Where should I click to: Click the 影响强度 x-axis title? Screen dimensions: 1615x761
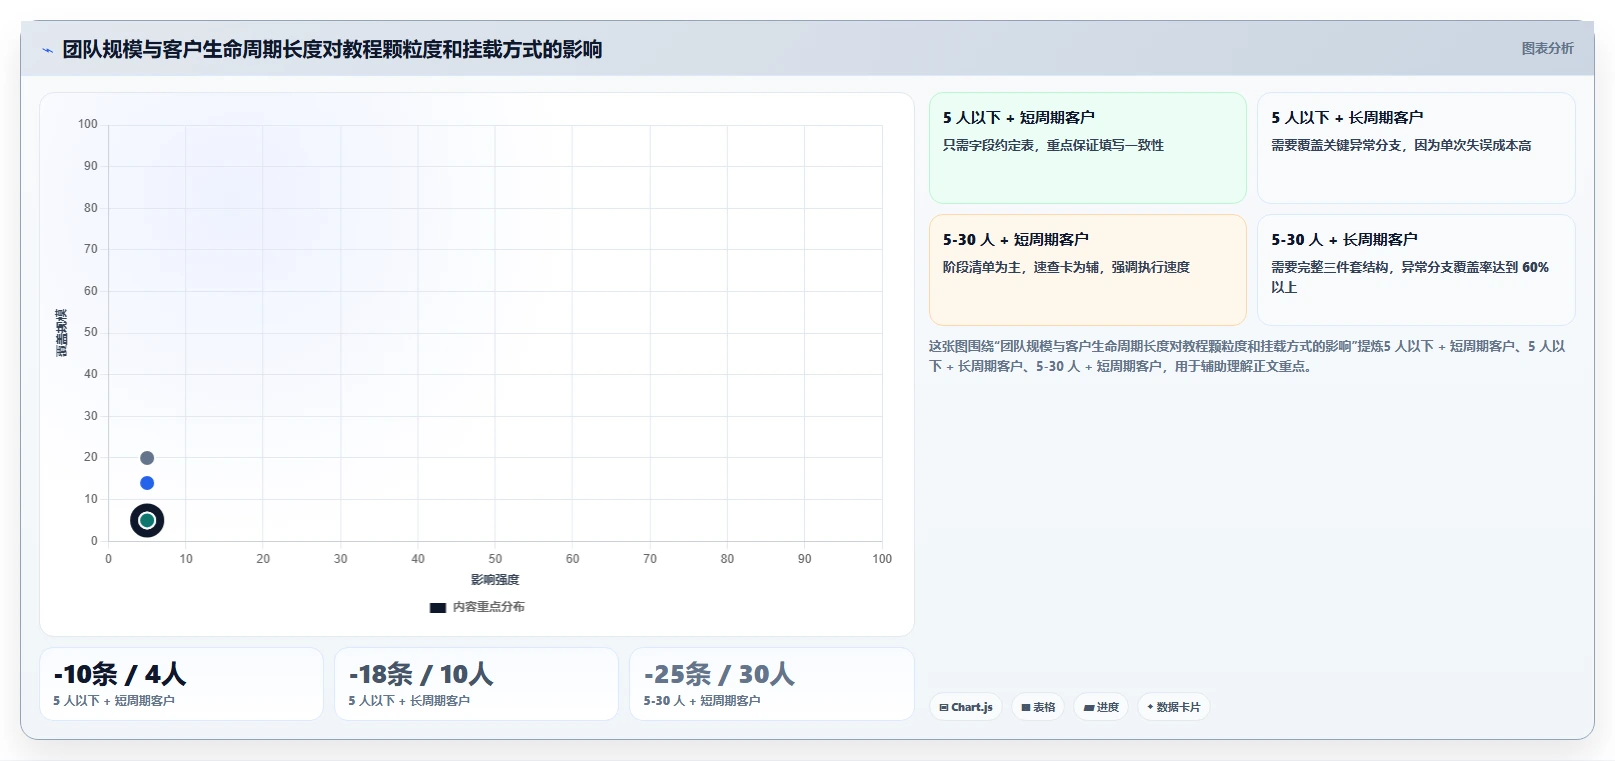click(x=495, y=580)
